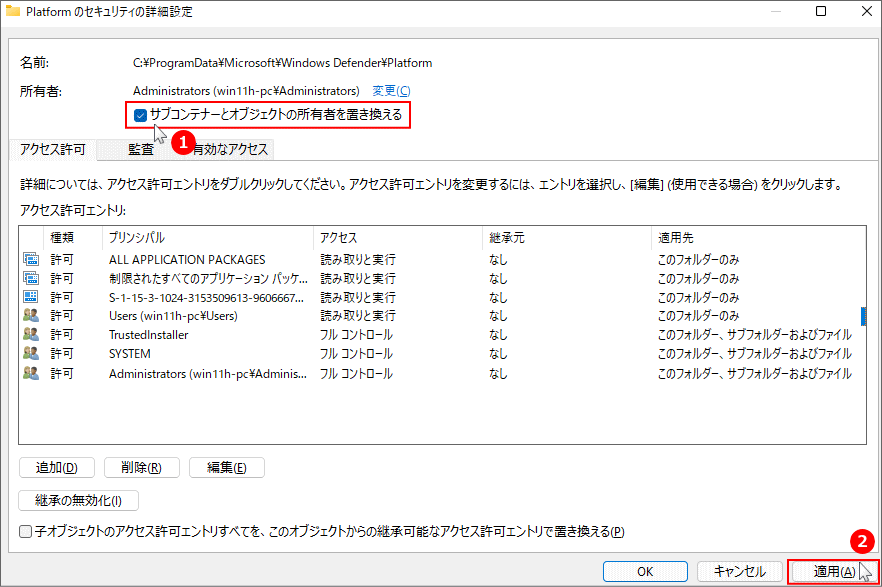Click the folder icon in the title bar
Image resolution: width=882 pixels, height=587 pixels.
coord(13,11)
